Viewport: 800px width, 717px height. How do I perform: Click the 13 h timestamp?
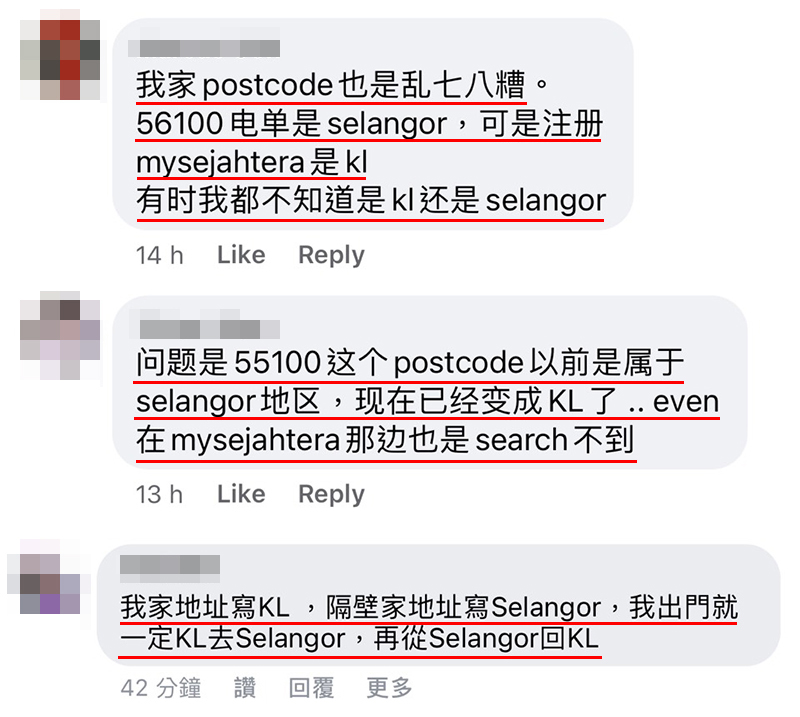(159, 495)
